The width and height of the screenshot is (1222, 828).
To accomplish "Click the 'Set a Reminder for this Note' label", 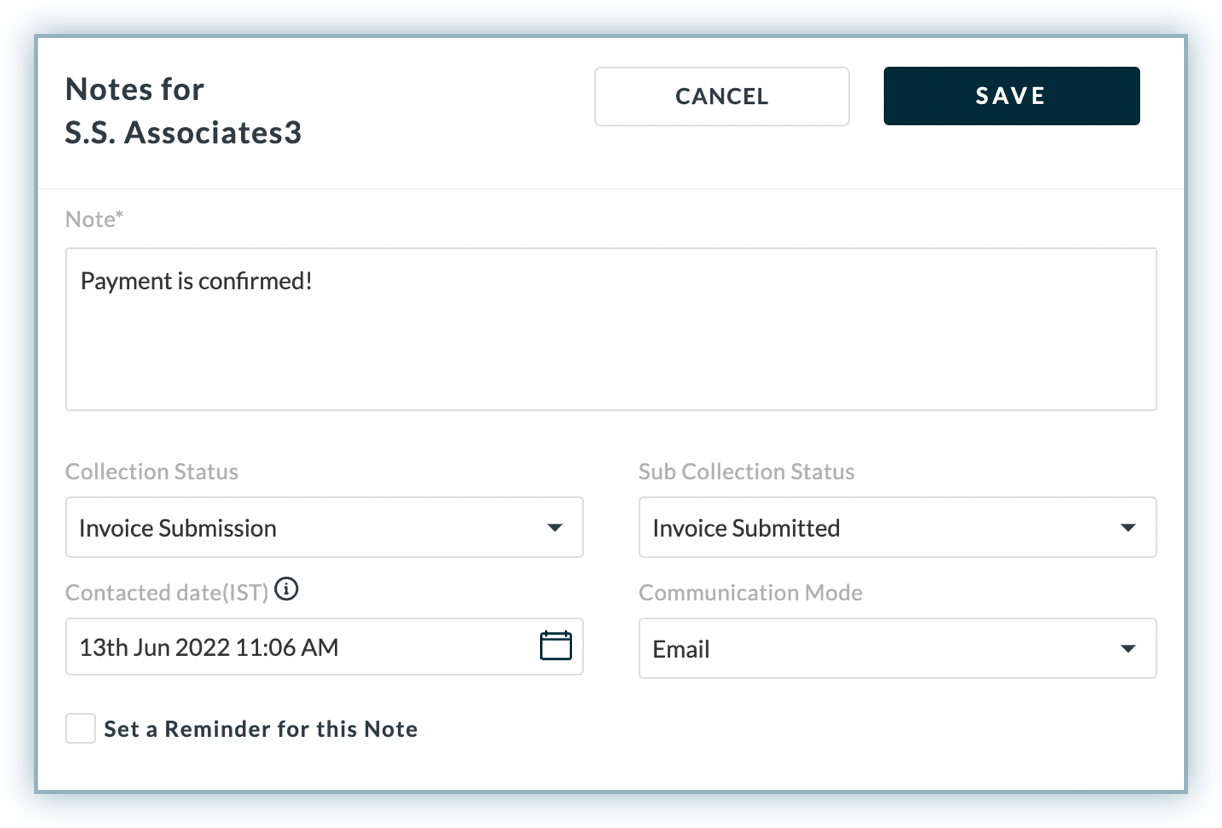I will [x=260, y=729].
